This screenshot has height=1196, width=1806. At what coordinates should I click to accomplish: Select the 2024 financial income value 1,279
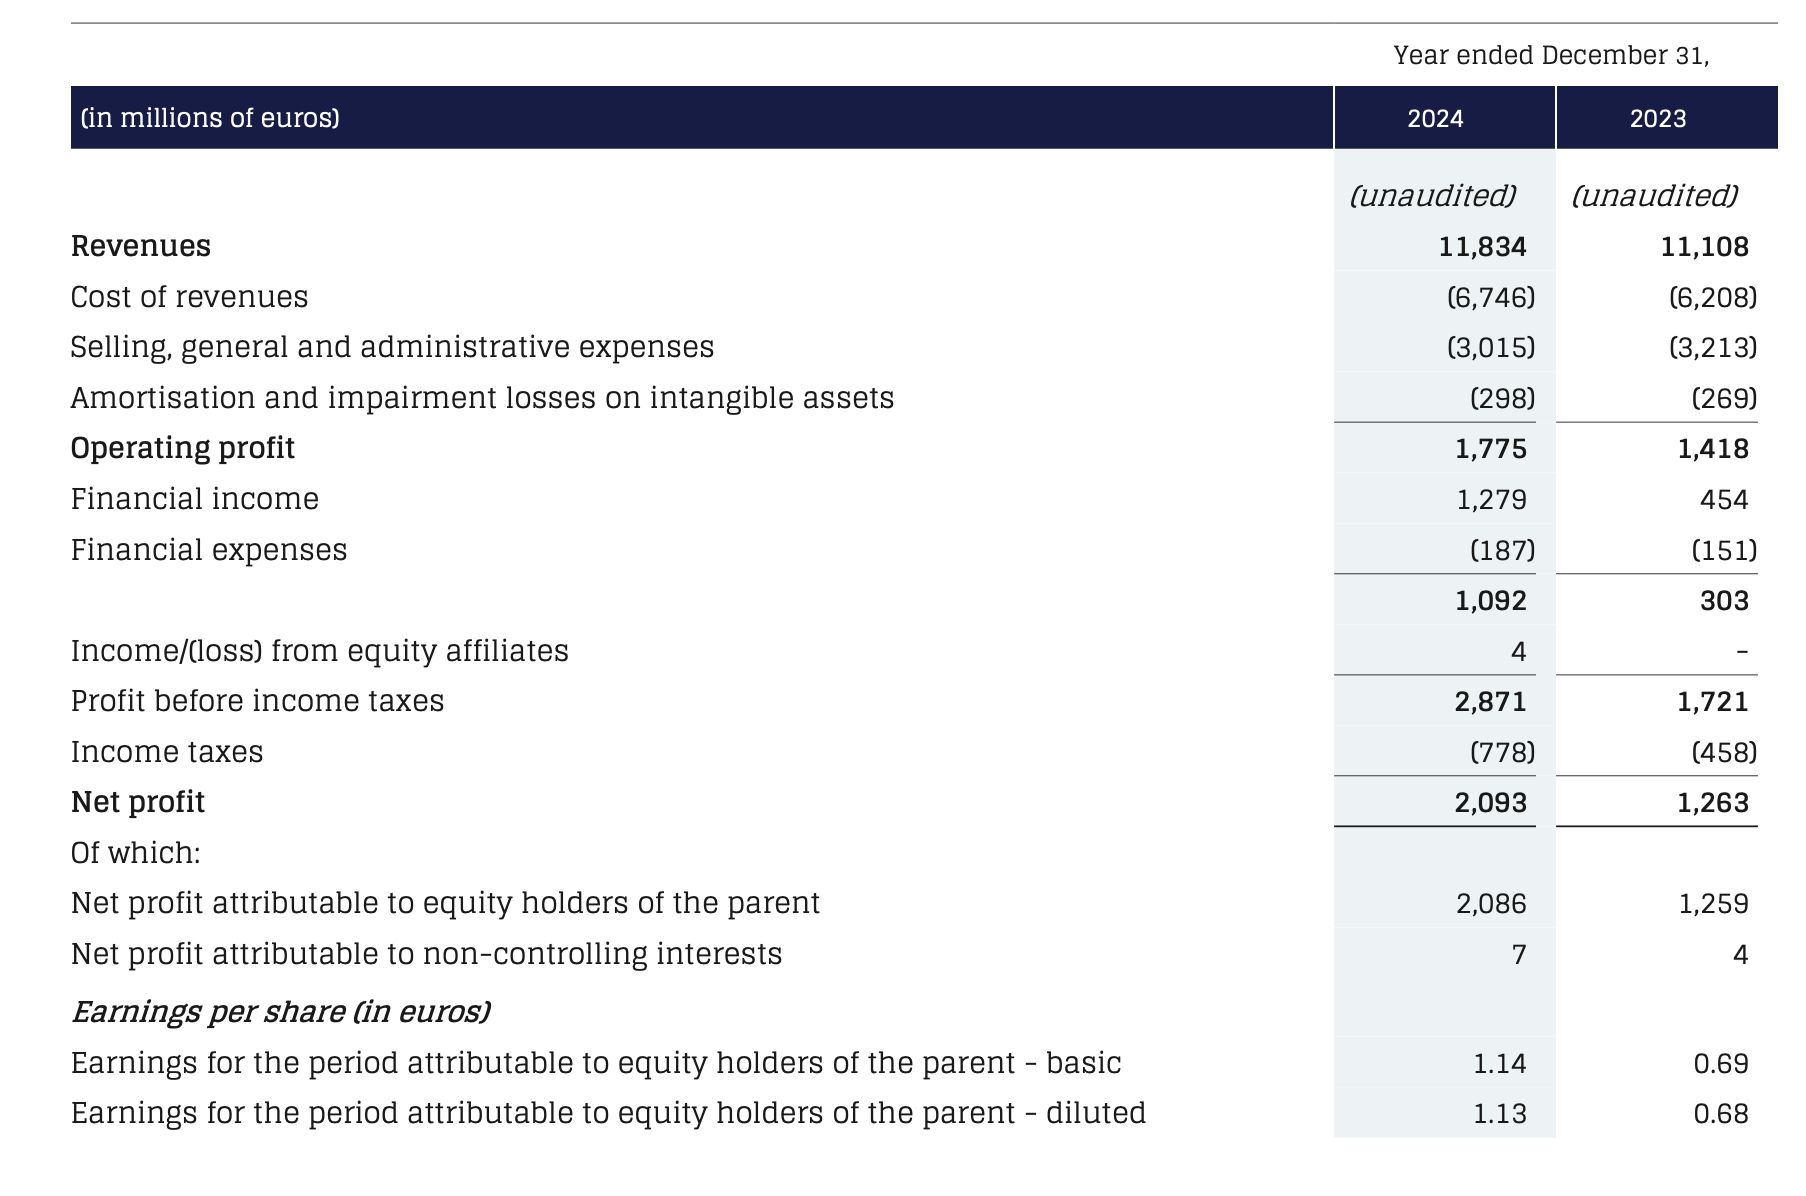tap(1491, 499)
